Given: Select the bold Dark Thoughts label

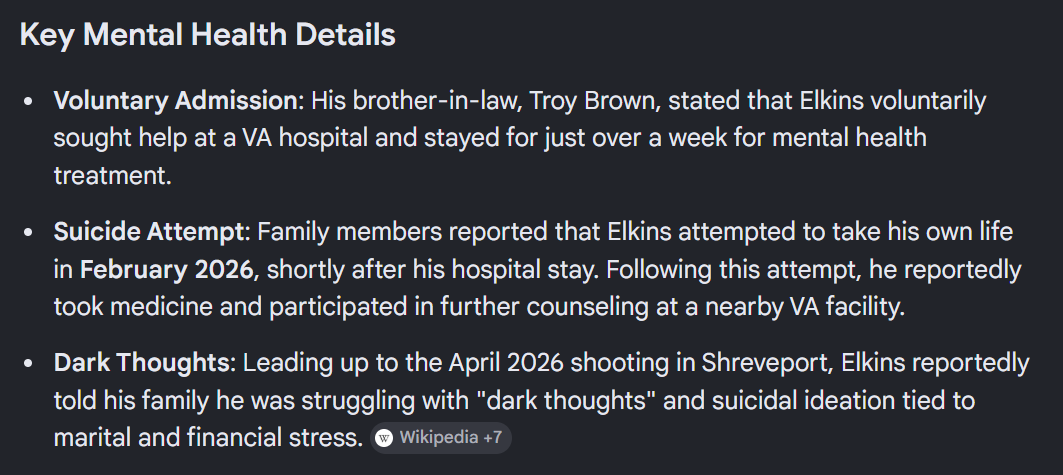Looking at the screenshot, I should (x=142, y=363).
